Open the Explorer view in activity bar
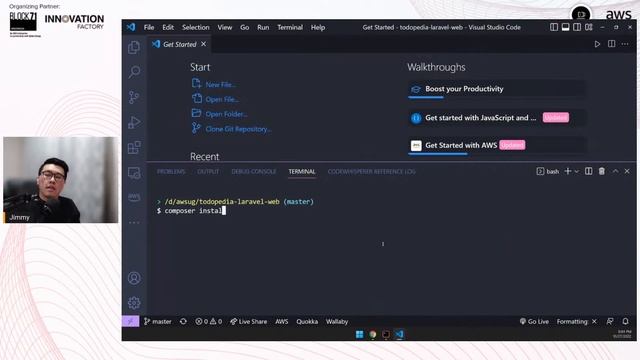The height and width of the screenshot is (360, 640). (134, 47)
